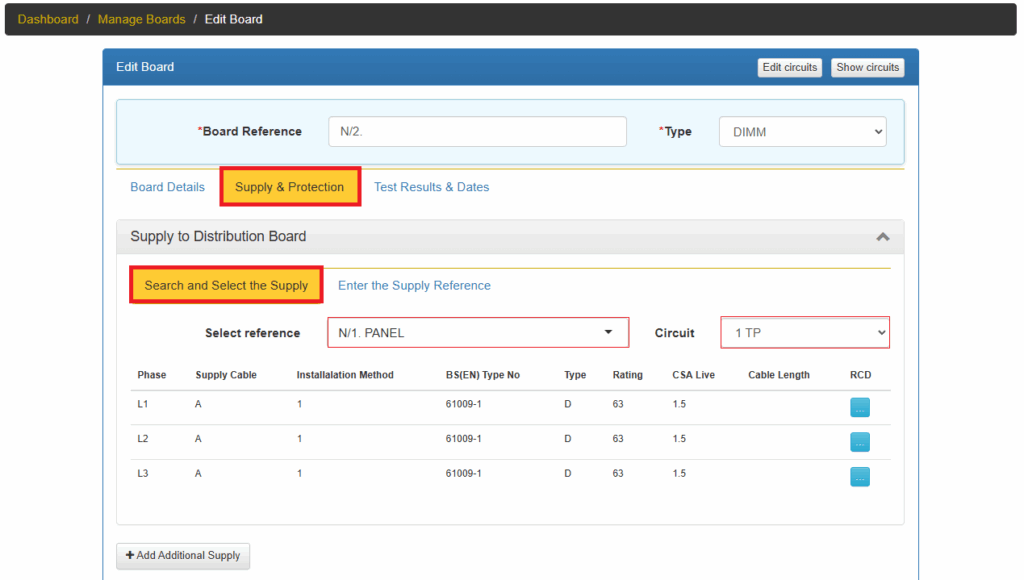Click the Cable Length column header
The height and width of the screenshot is (580, 1024).
coord(778,375)
